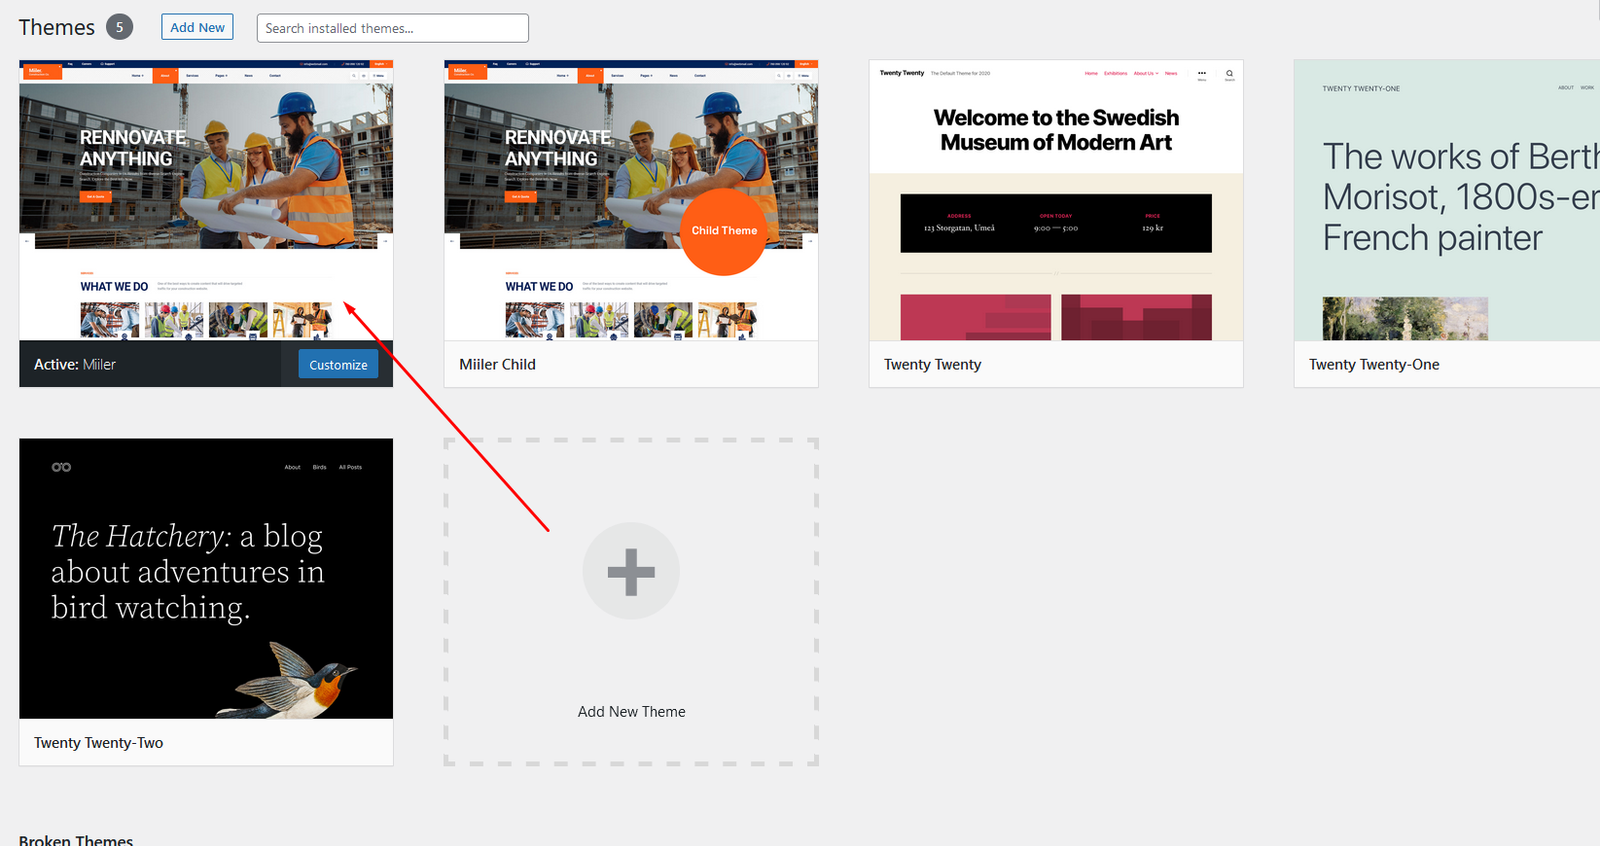
Task: Select the Twenty Twenty theme name label
Action: coord(932,365)
